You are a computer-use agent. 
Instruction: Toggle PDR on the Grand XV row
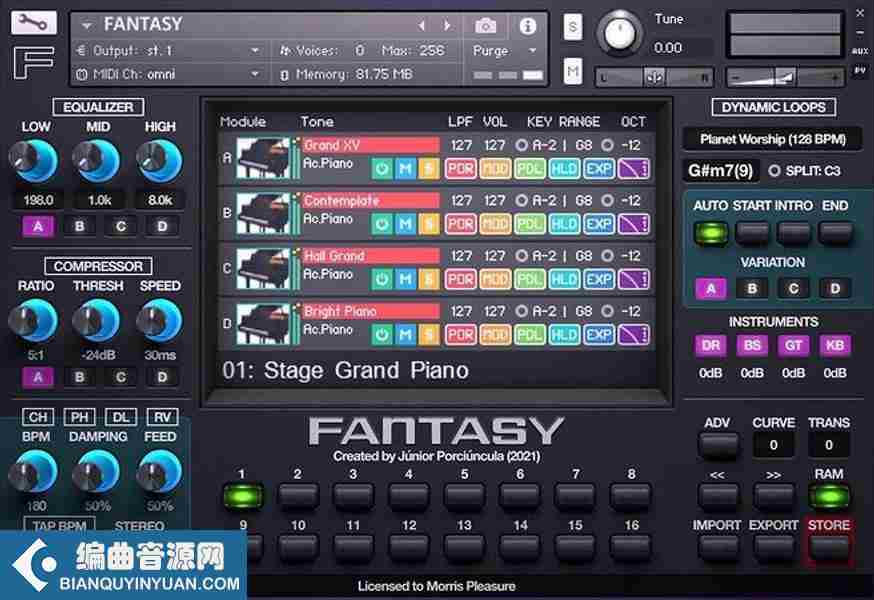[x=460, y=169]
